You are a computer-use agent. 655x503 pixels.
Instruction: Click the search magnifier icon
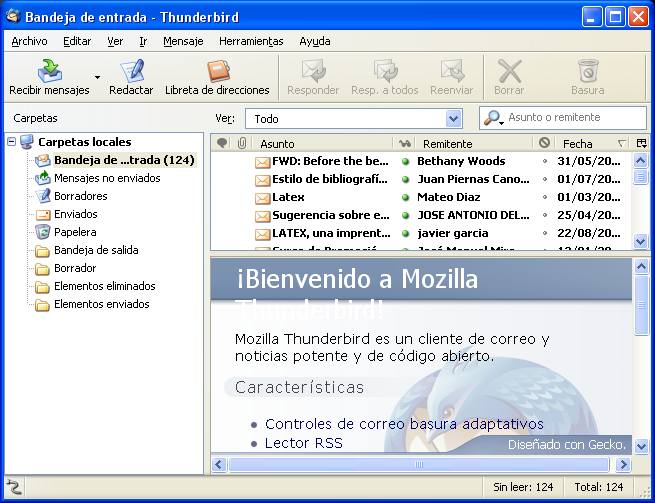point(493,118)
